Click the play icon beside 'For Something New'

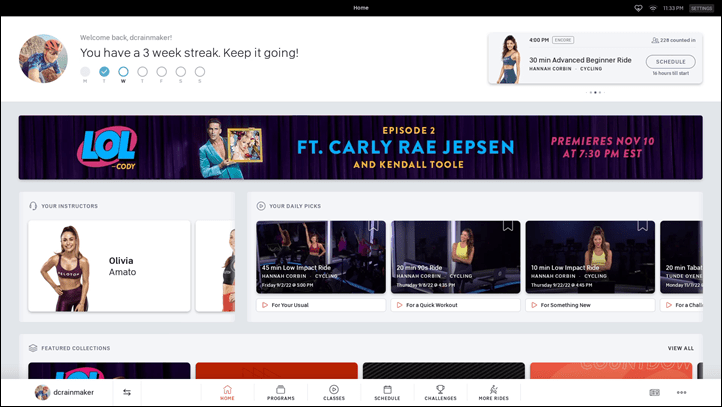(x=534, y=305)
